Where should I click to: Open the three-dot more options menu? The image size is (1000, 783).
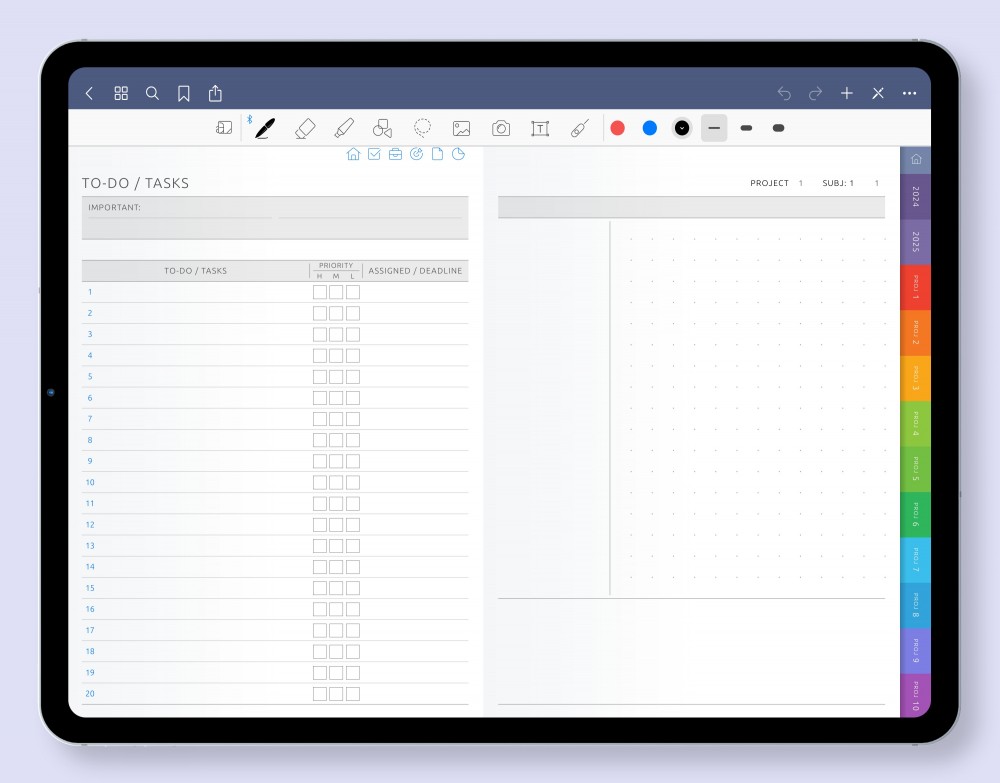tap(909, 94)
